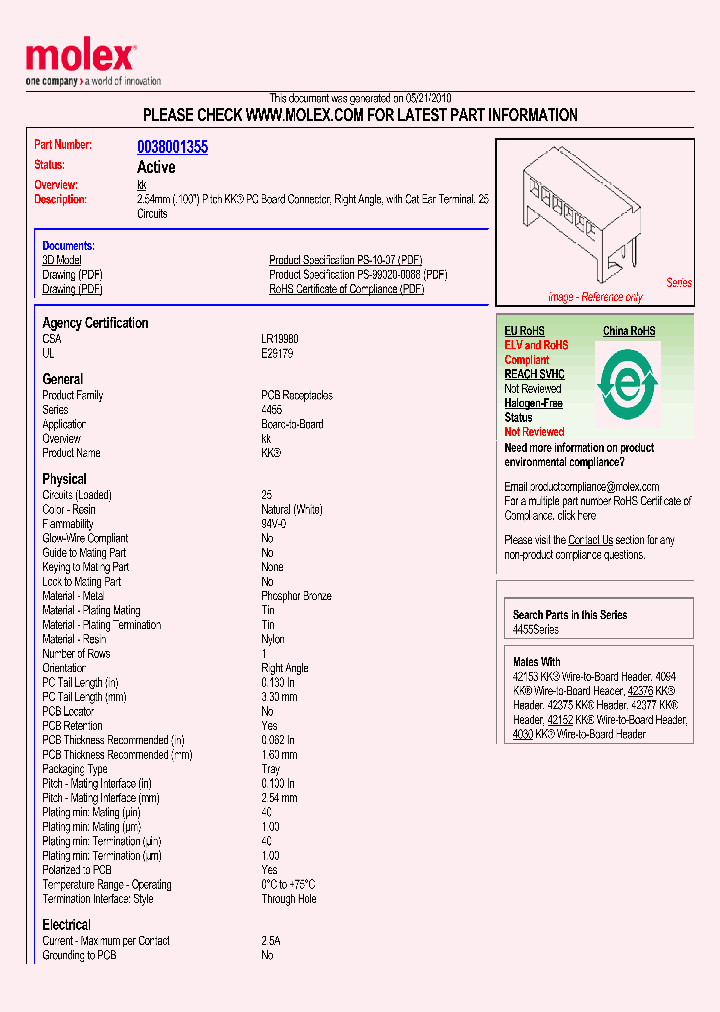This screenshot has height=1012, width=720.
Task: Open the ELV and RoHS Compliant link
Action: (536, 352)
